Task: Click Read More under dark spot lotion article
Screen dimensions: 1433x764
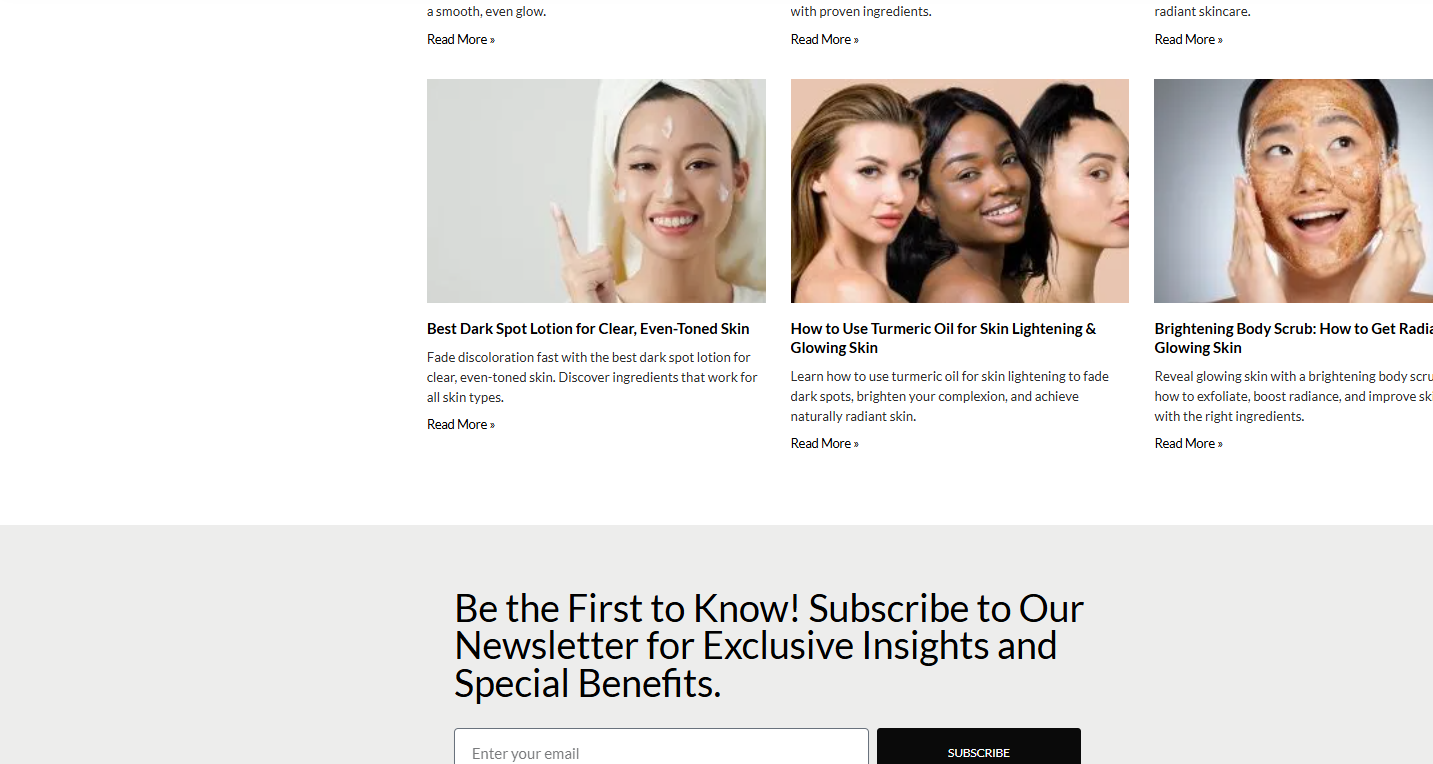Action: [461, 424]
